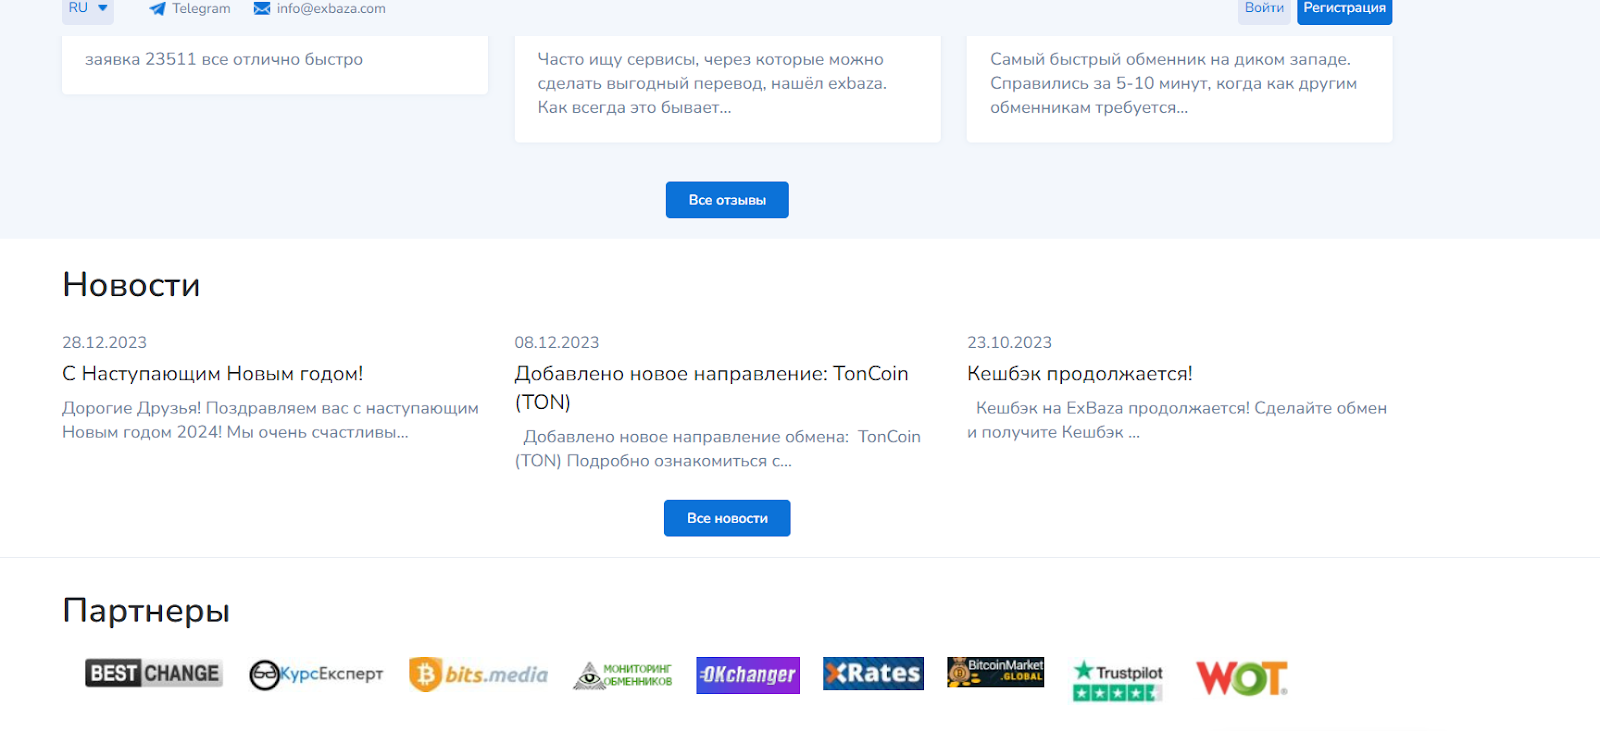Click the Регистрация button
Screen dimensions: 1600x731
click(1345, 10)
